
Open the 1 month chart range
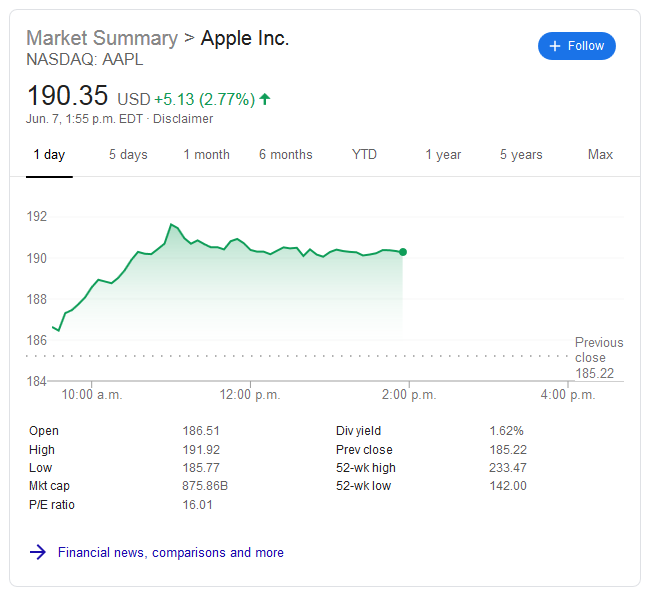point(206,155)
